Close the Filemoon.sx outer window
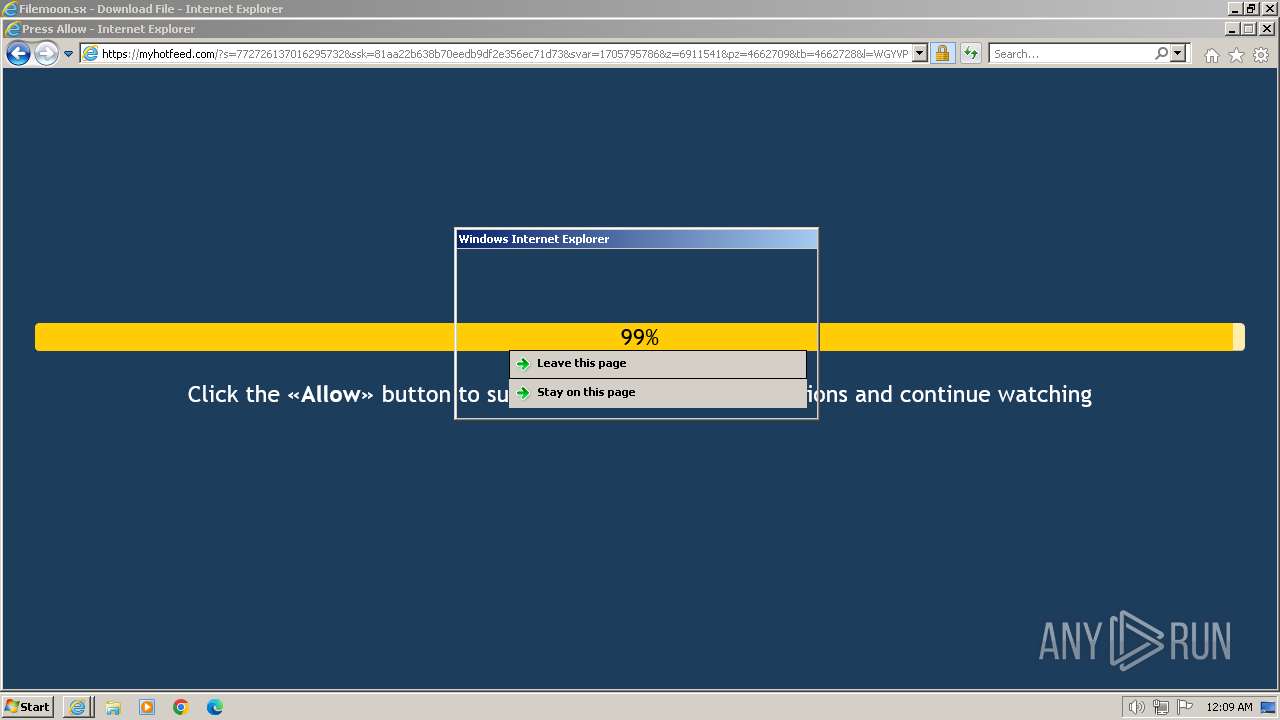The height and width of the screenshot is (720, 1280). [x=1269, y=9]
